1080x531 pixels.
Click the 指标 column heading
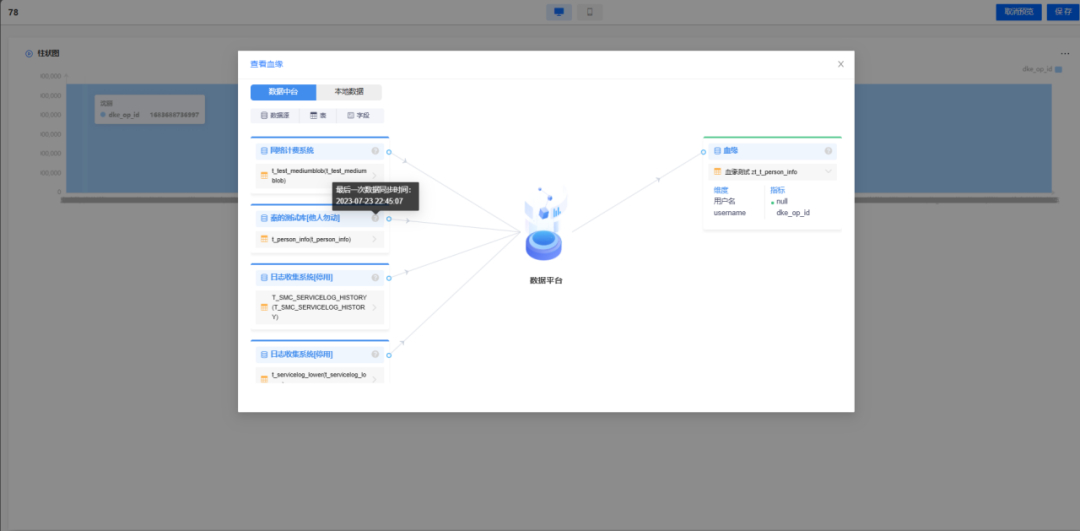pyautogui.click(x=778, y=190)
